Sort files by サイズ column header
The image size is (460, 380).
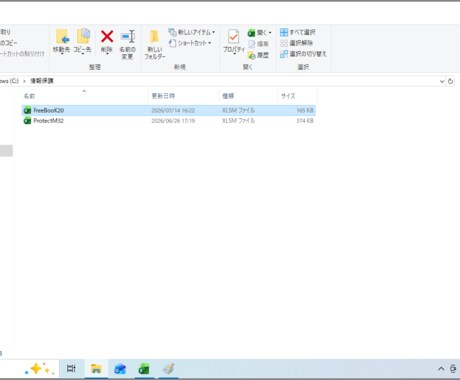pyautogui.click(x=288, y=96)
